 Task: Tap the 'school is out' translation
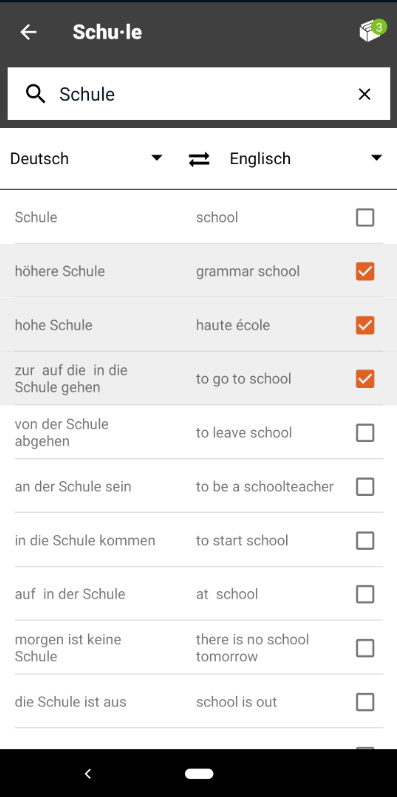pyautogui.click(x=236, y=702)
